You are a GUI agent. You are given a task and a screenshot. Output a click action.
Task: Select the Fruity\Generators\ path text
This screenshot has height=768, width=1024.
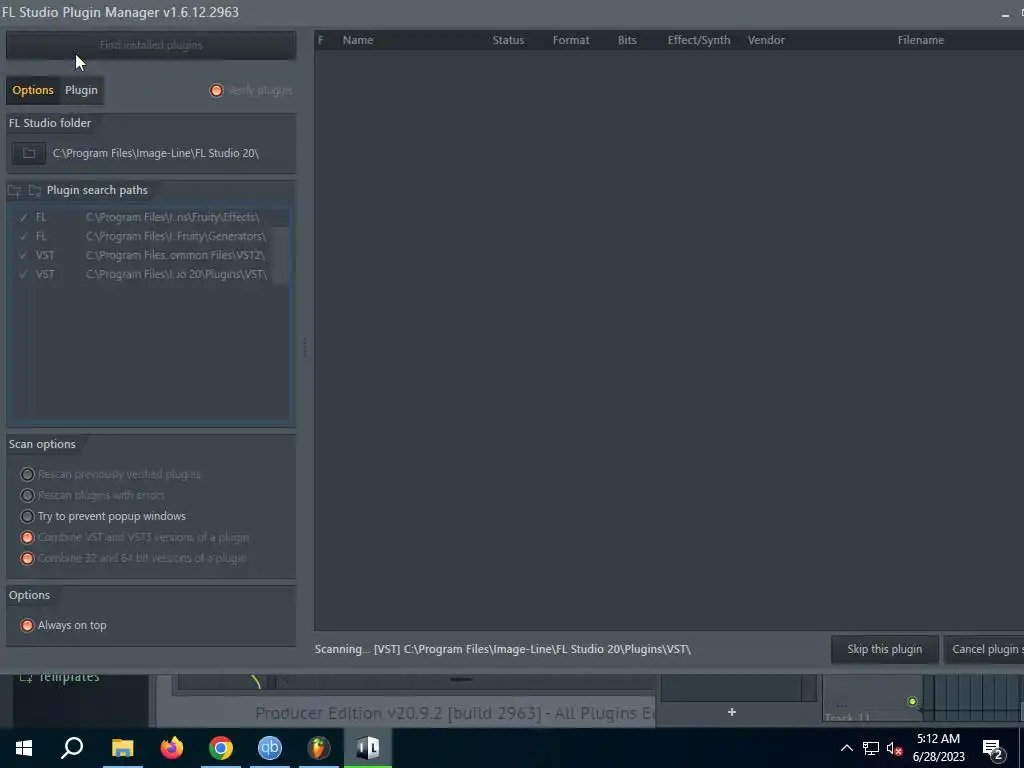[x=176, y=236]
